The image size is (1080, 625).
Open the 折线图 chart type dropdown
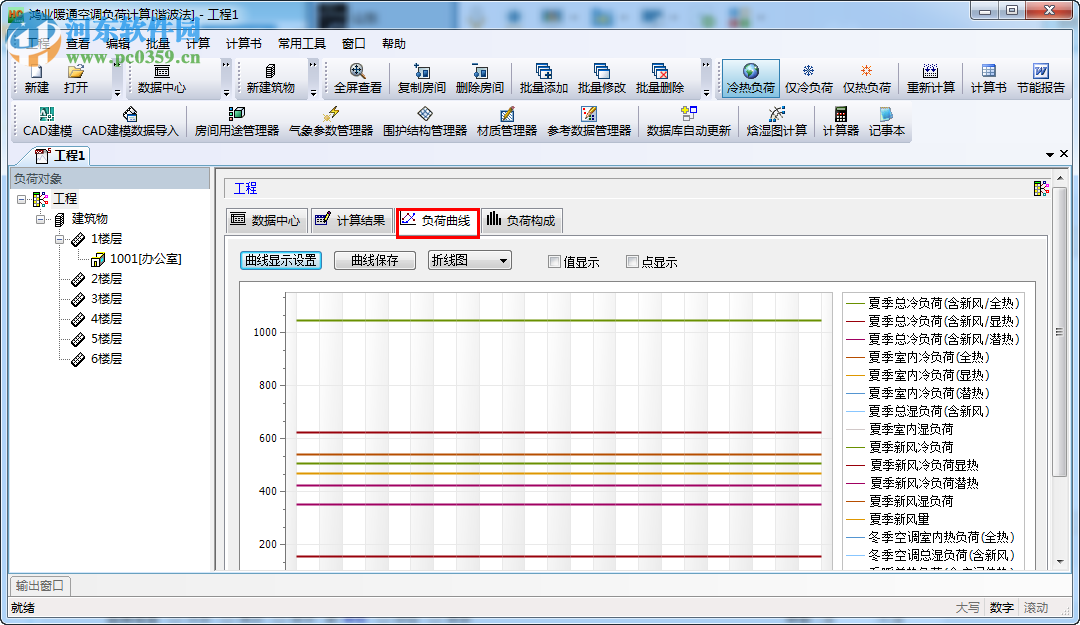tap(469, 261)
